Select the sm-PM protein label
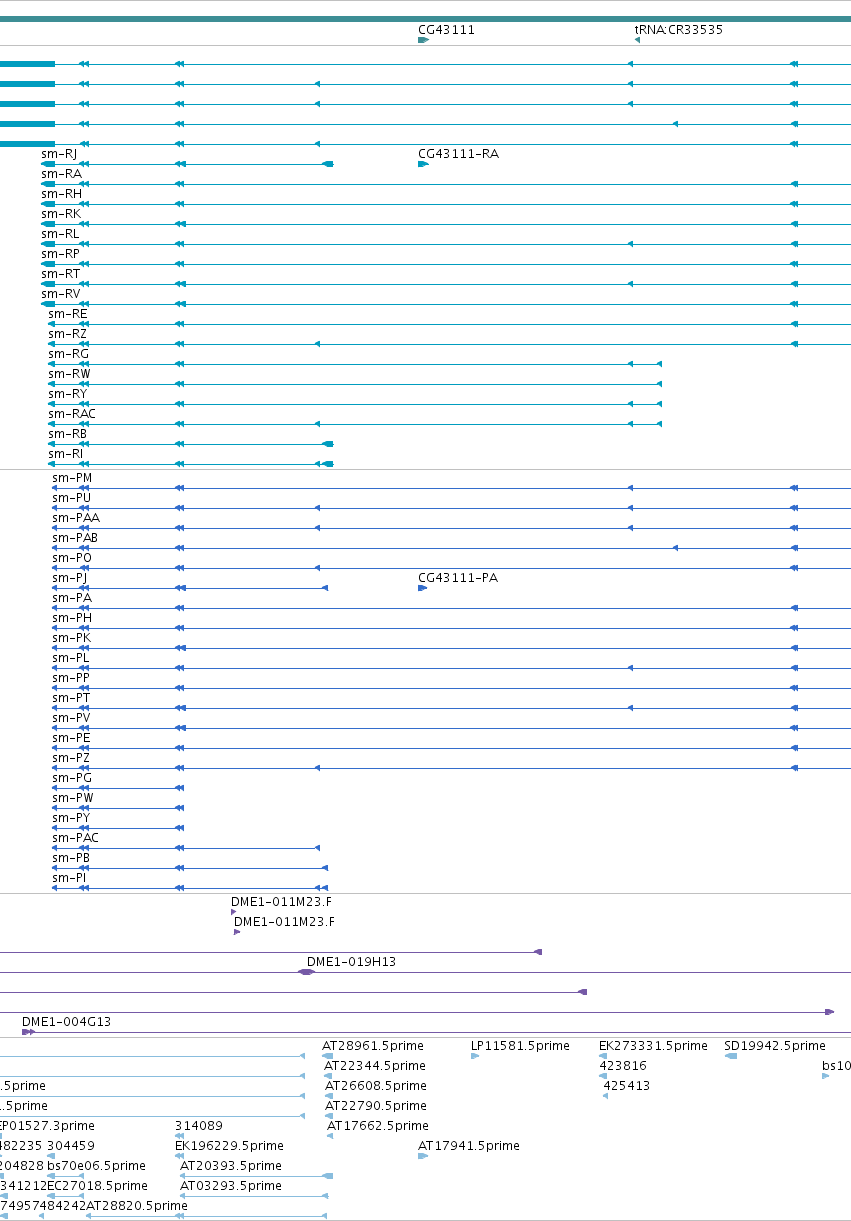 [72, 478]
